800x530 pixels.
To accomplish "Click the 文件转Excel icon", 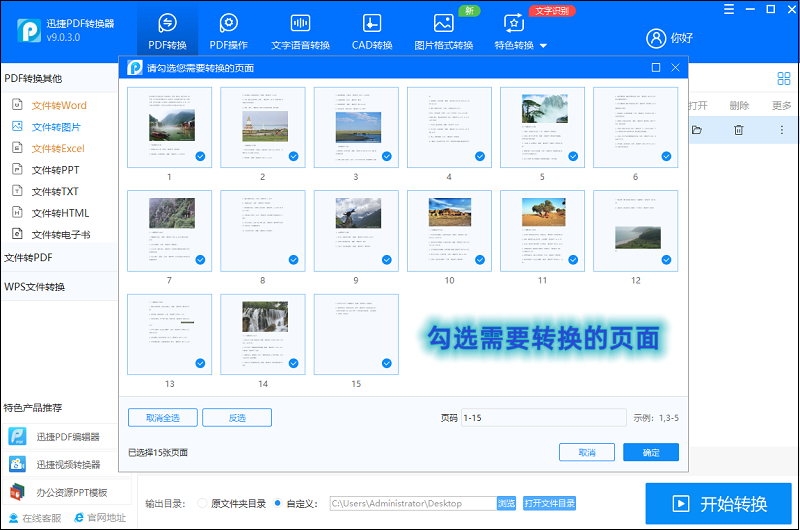I will (17, 147).
